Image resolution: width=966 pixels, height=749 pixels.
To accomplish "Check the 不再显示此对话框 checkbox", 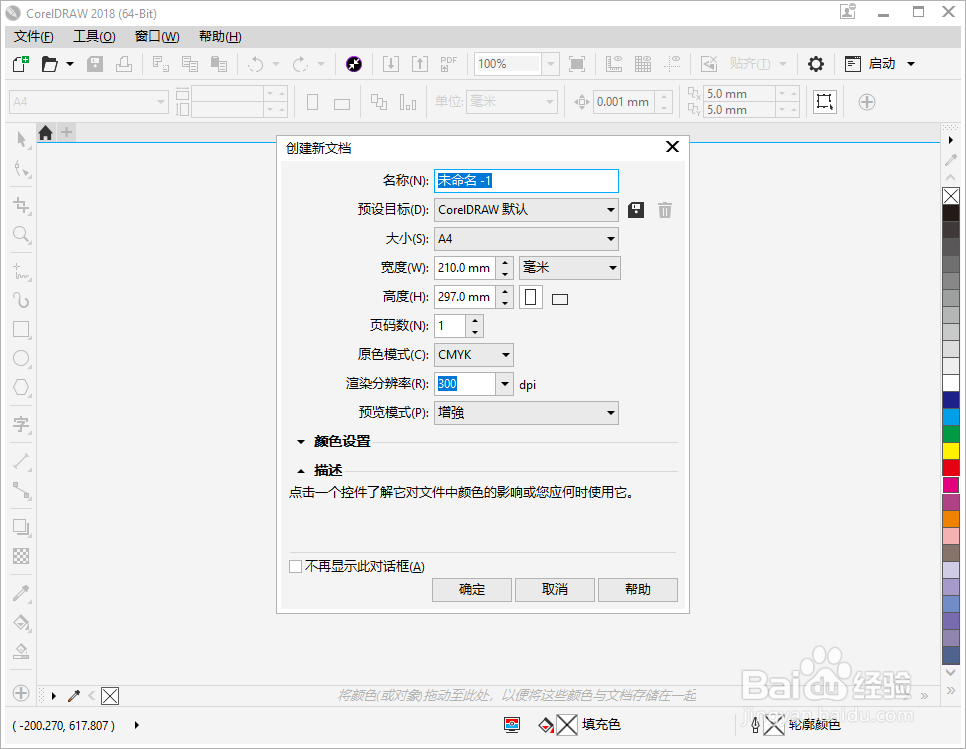I will 296,566.
